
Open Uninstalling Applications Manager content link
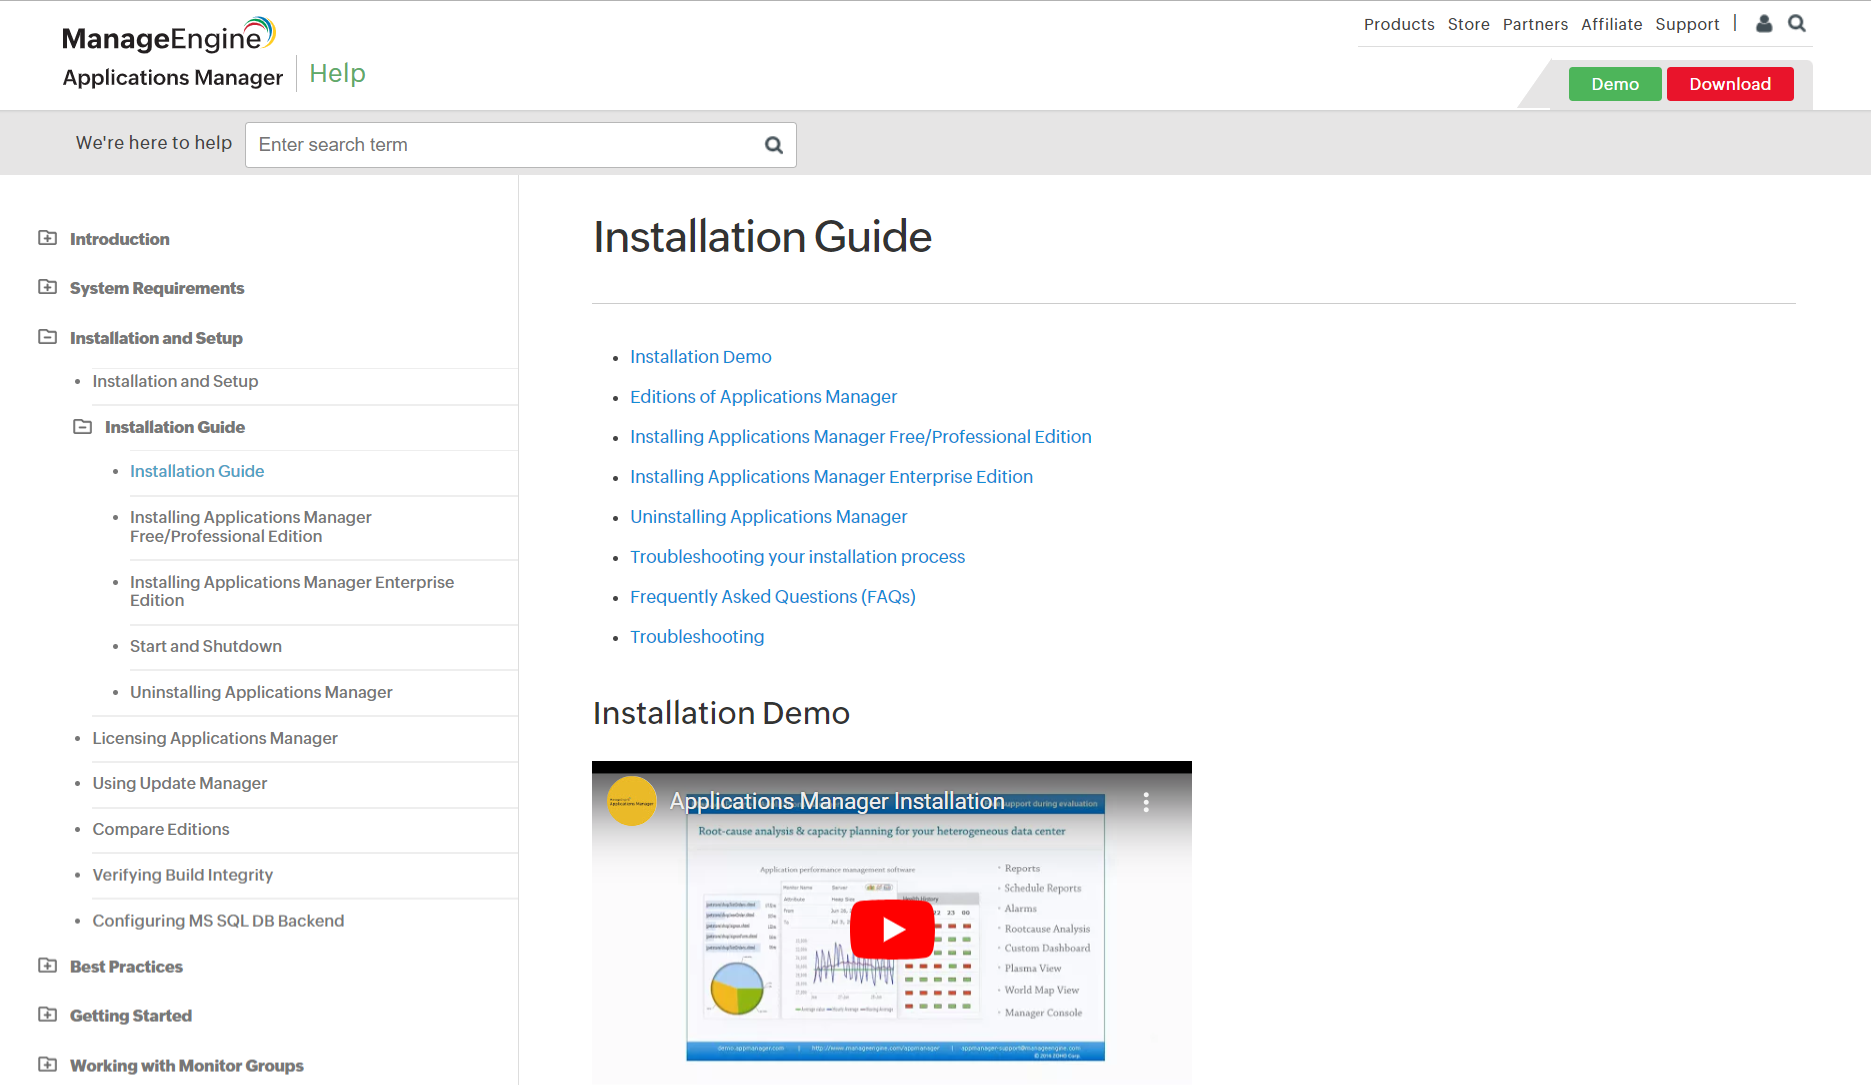(768, 517)
